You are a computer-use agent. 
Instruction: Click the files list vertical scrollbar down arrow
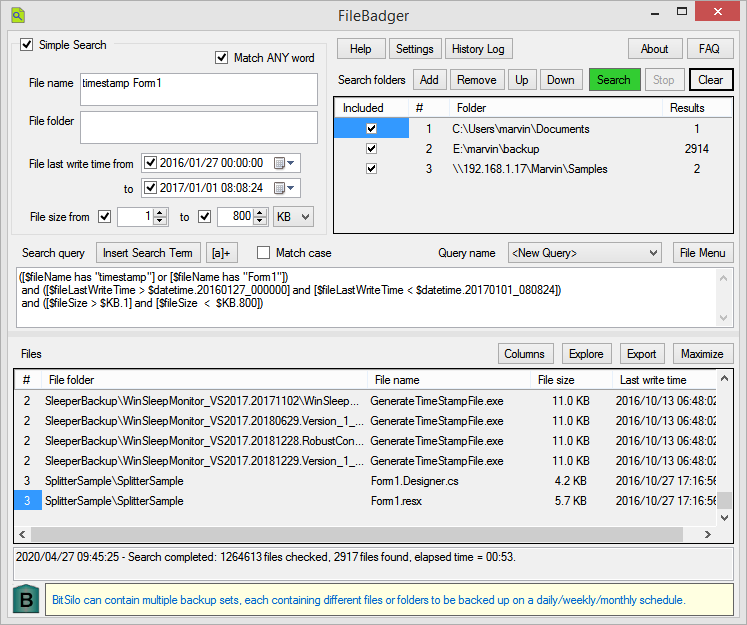tap(724, 518)
